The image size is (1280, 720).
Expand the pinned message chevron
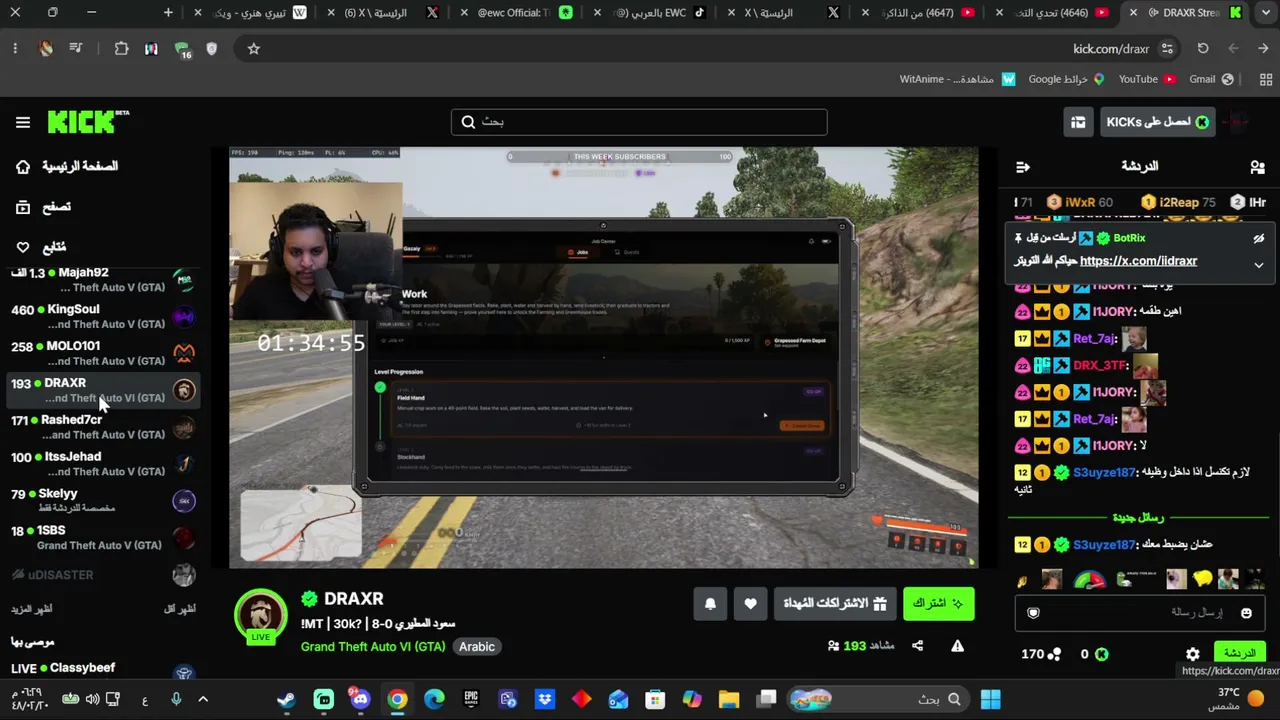[x=1259, y=265]
